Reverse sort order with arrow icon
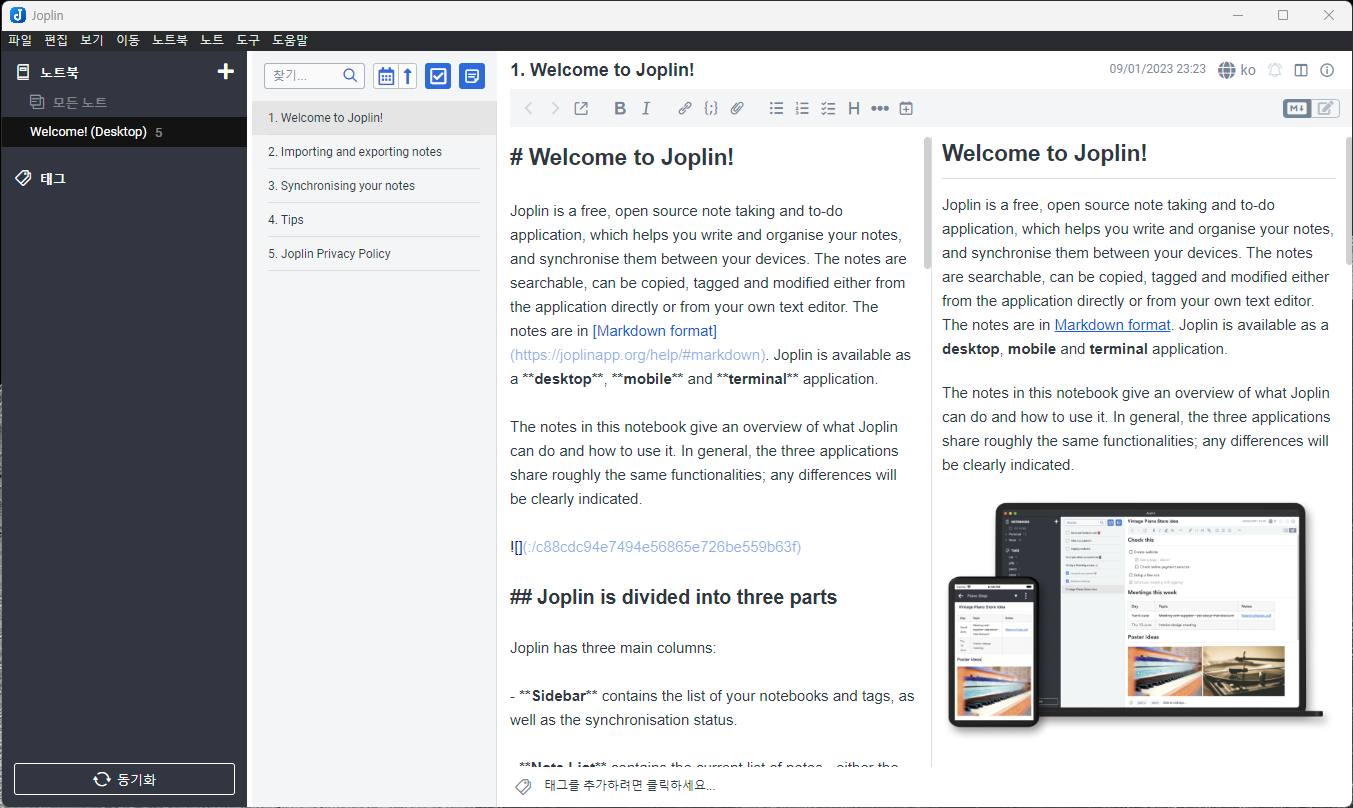Image resolution: width=1353 pixels, height=808 pixels. pyautogui.click(x=408, y=76)
